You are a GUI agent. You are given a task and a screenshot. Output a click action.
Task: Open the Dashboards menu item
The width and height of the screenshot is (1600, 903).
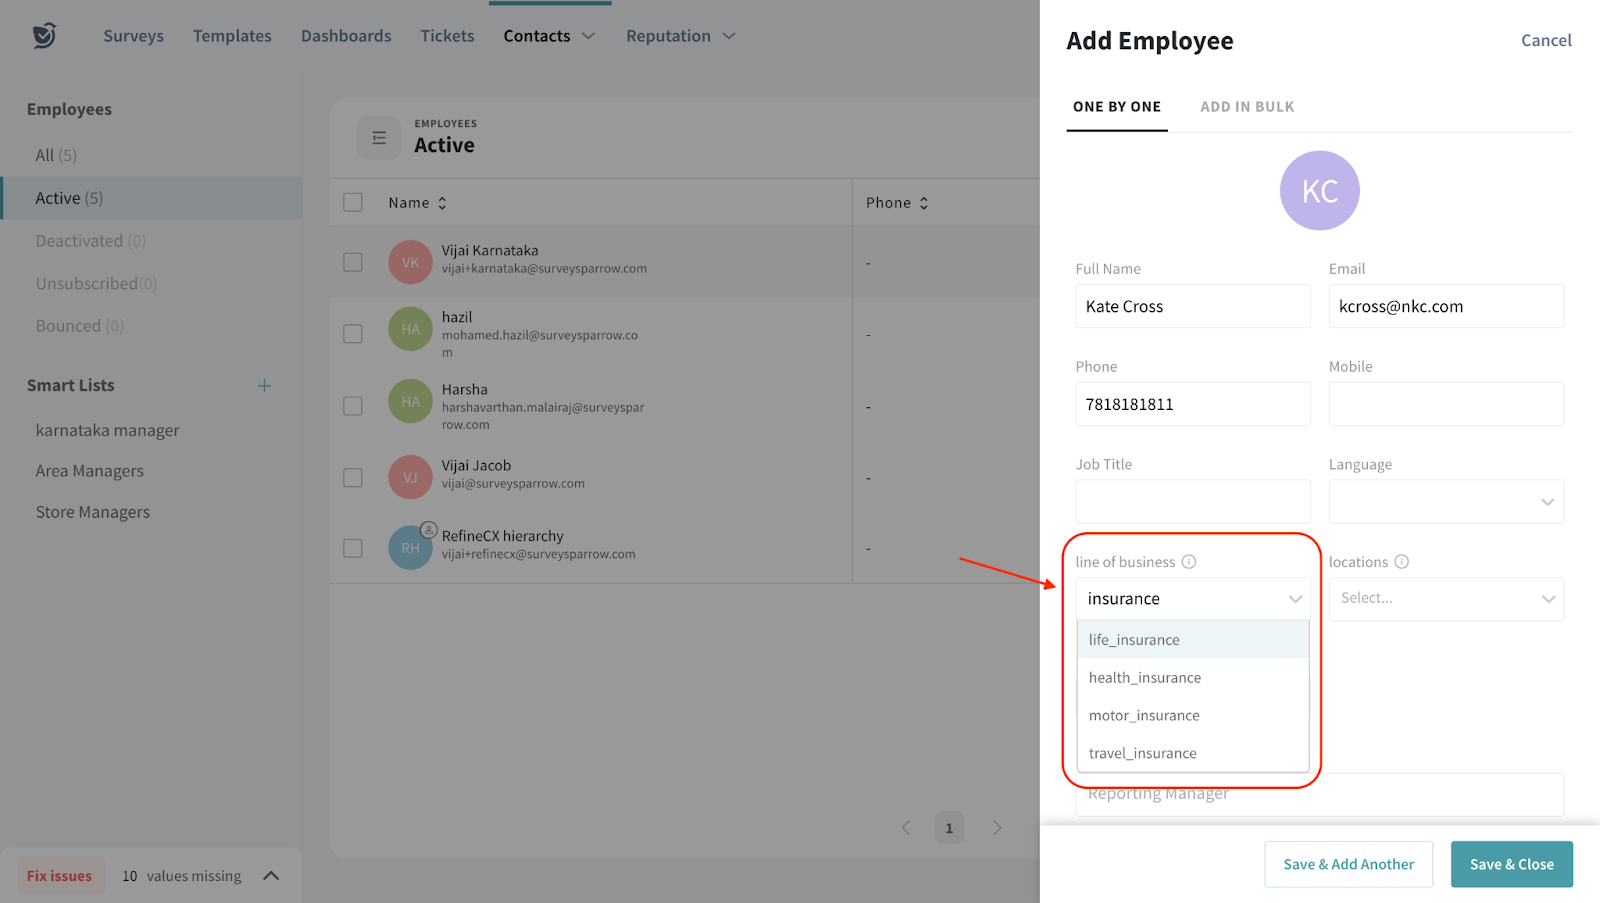[x=346, y=36]
